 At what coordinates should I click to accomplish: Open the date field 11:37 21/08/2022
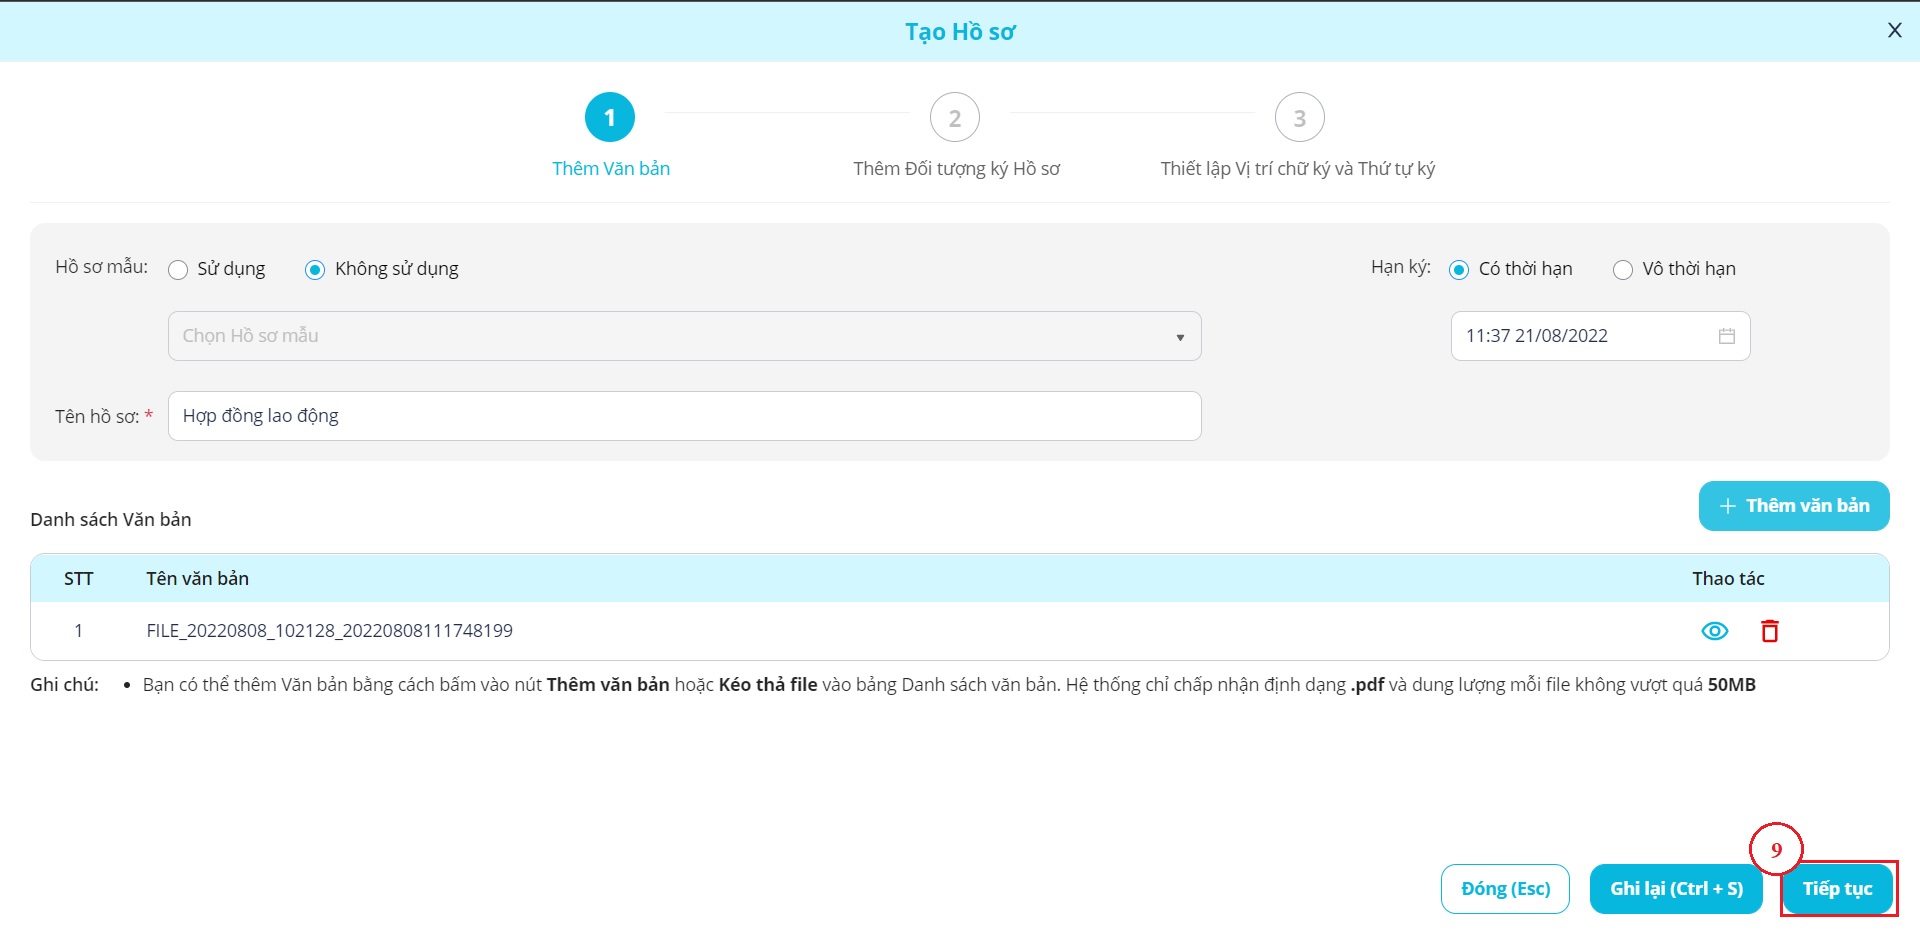tap(1580, 336)
